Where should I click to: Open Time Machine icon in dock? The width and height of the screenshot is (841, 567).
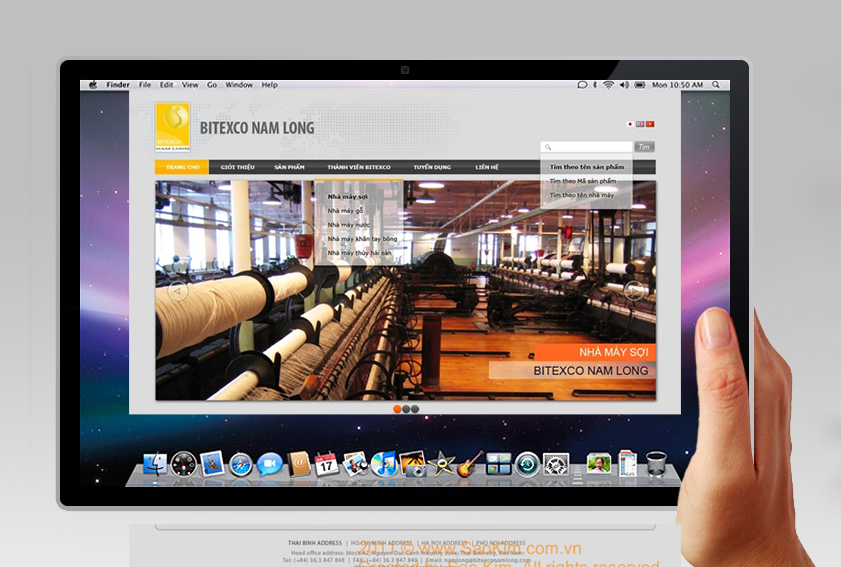(x=527, y=465)
